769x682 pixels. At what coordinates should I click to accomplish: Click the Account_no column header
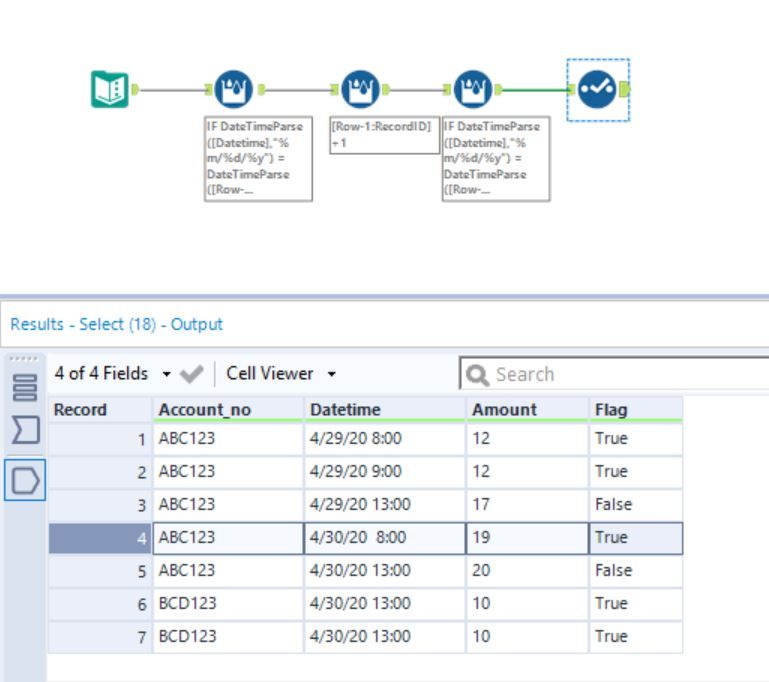tap(228, 409)
